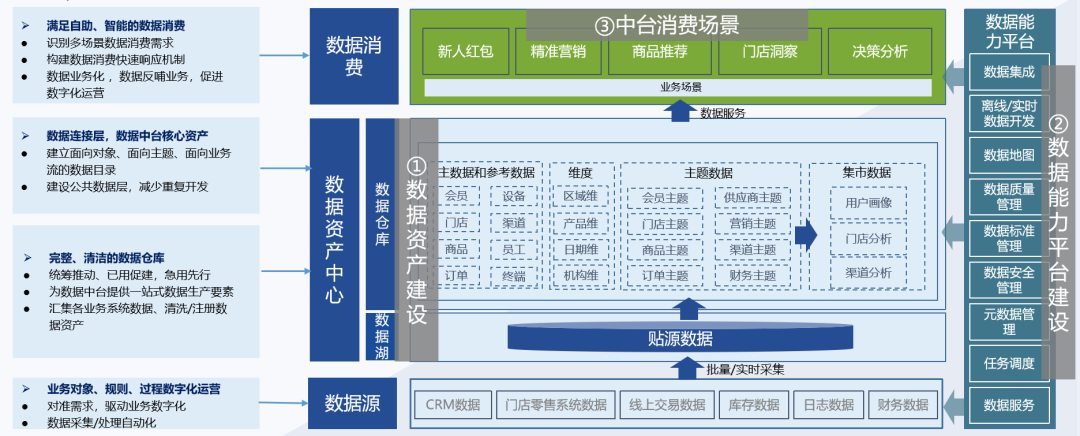Select the 数据仓库 vertical label block
This screenshot has height=436, width=1080.
click(x=382, y=214)
